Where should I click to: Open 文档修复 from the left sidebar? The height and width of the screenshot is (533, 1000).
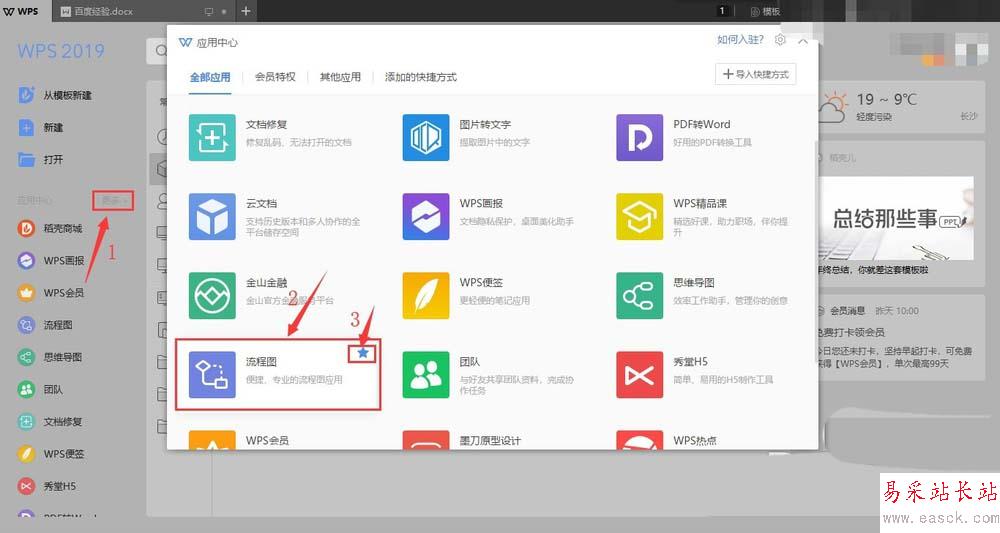pyautogui.click(x=50, y=421)
